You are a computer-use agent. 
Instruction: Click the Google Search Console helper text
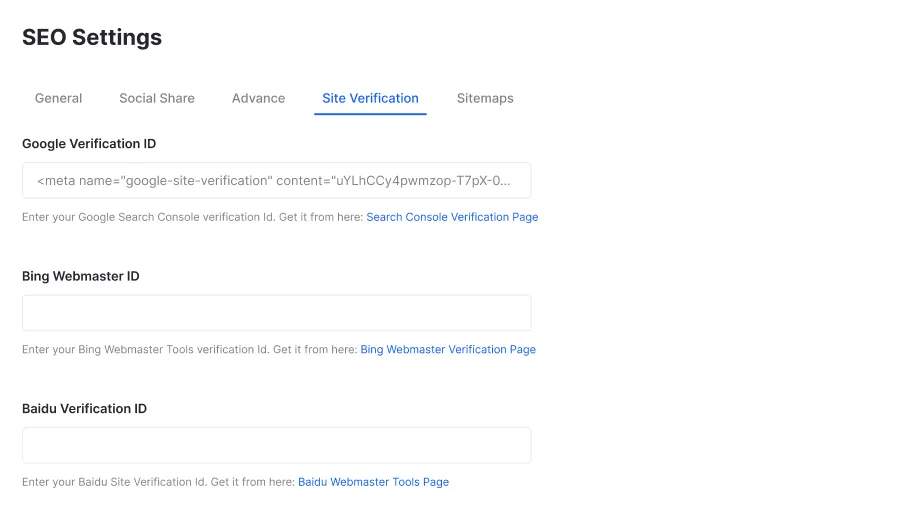pos(192,217)
